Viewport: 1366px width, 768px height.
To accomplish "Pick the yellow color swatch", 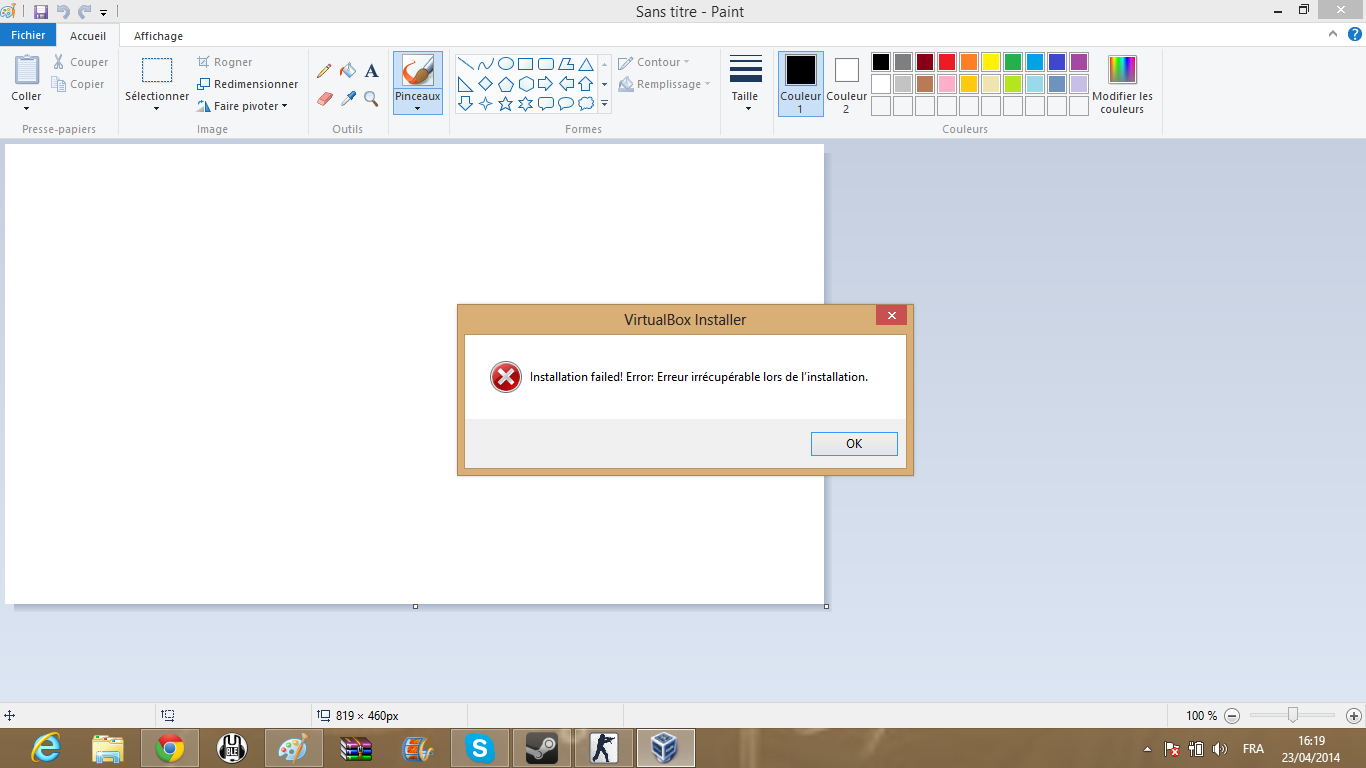I will [x=991, y=62].
